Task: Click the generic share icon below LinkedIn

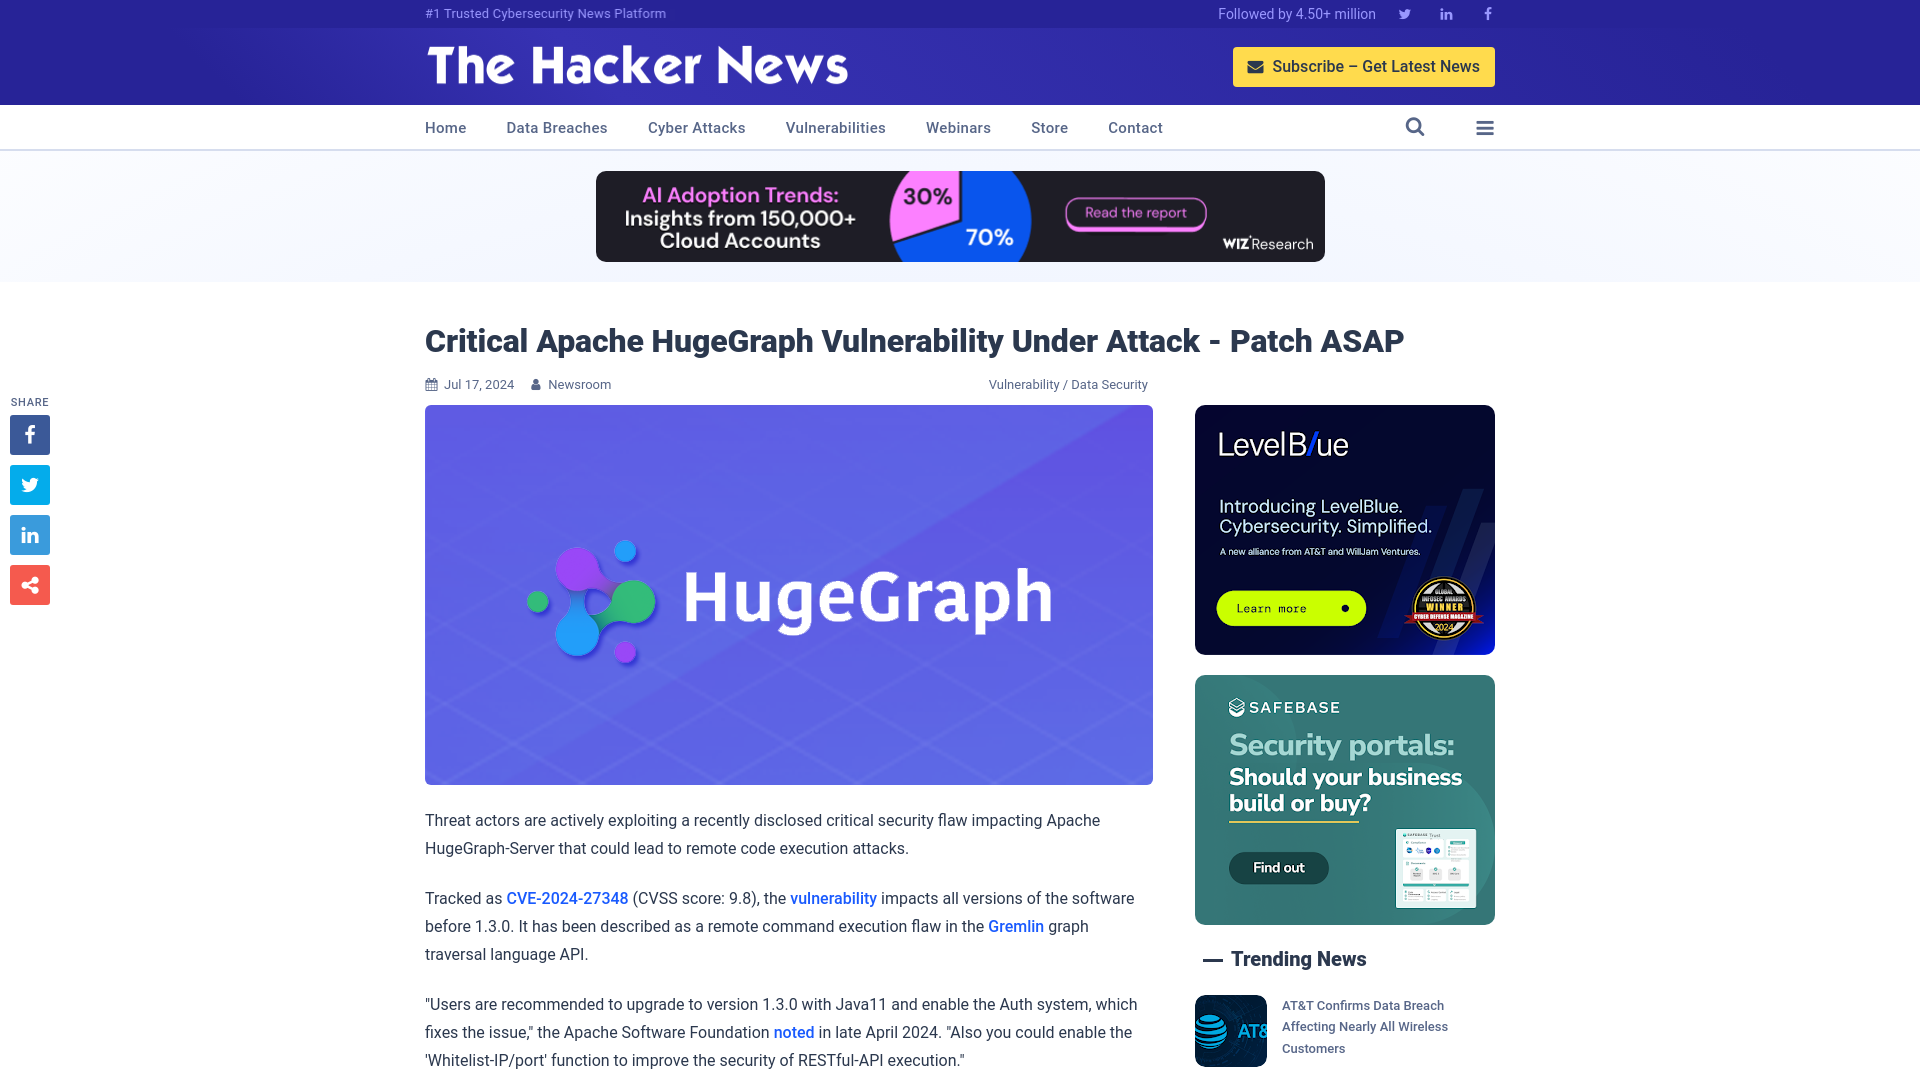Action: 29,584
